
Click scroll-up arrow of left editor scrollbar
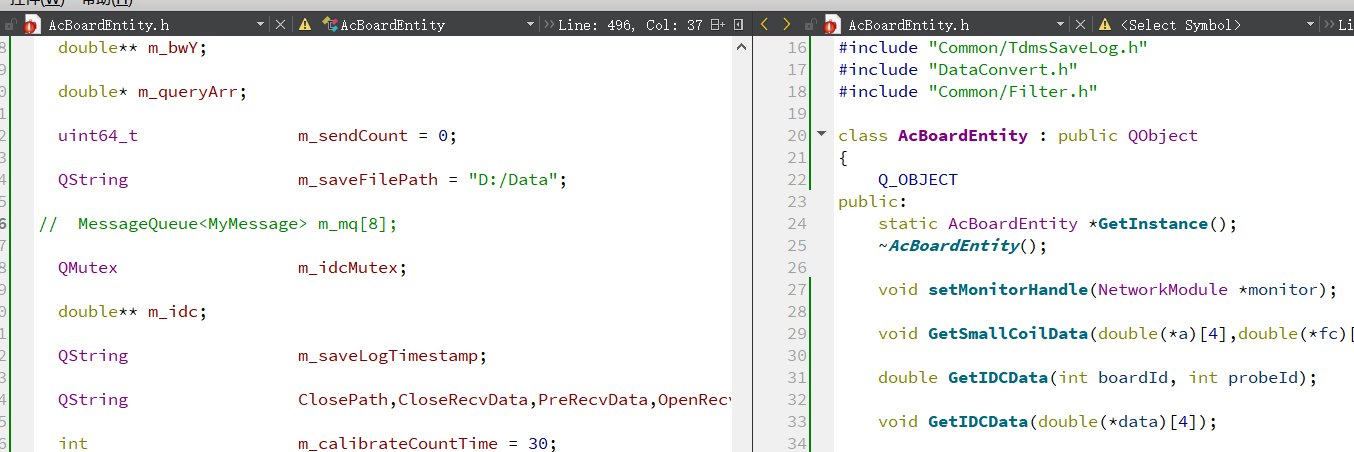(x=741, y=47)
